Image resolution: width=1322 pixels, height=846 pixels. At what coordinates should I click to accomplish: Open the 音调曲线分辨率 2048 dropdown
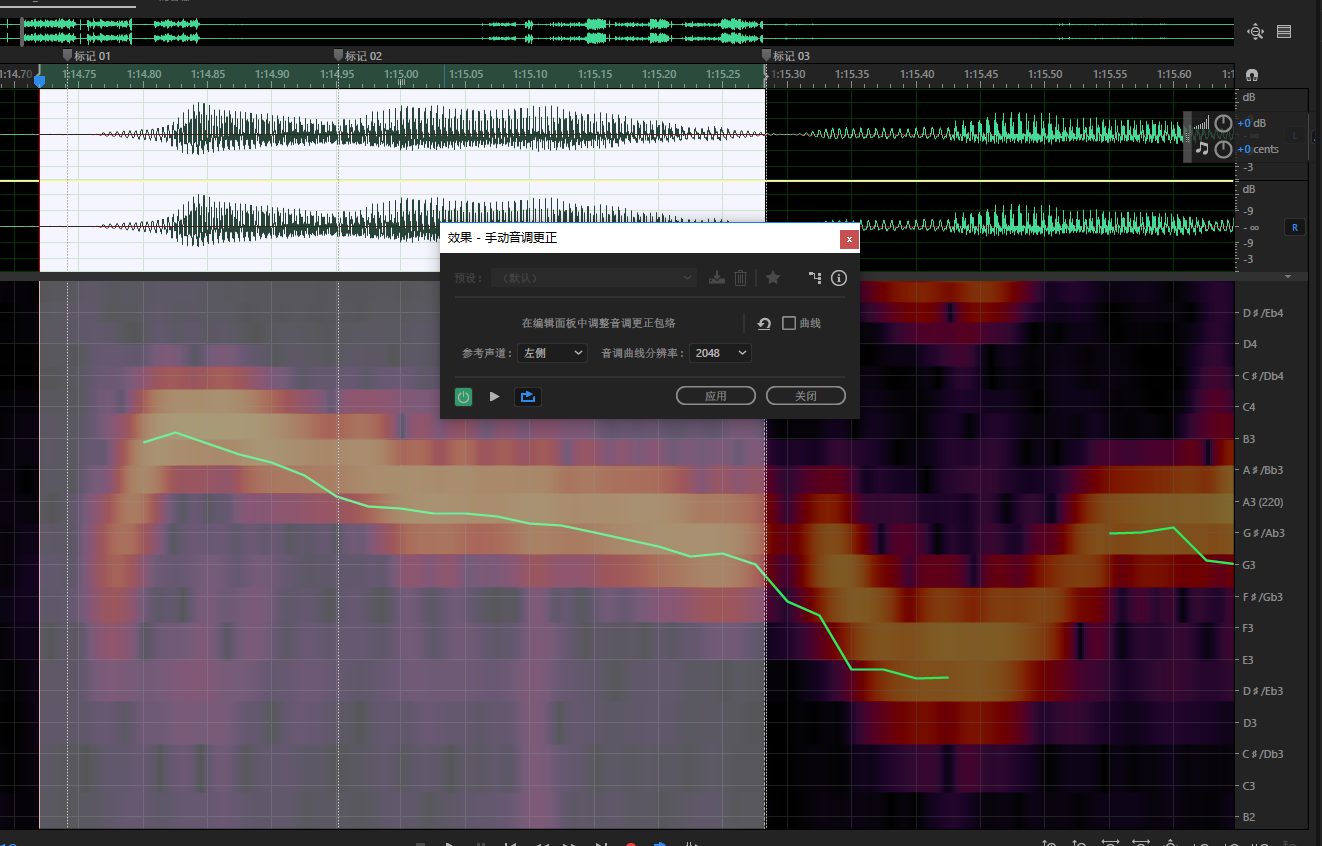coord(720,353)
